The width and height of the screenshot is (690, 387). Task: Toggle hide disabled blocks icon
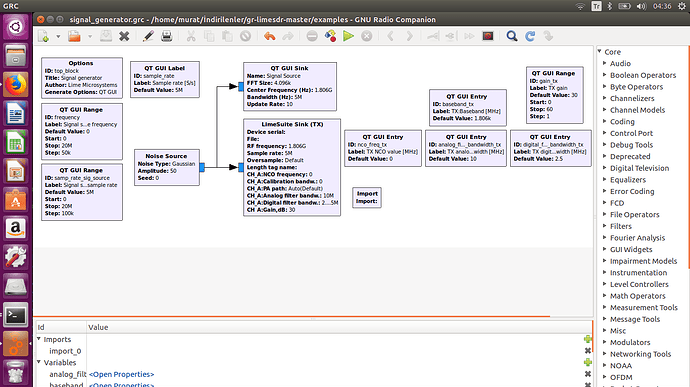coord(488,36)
